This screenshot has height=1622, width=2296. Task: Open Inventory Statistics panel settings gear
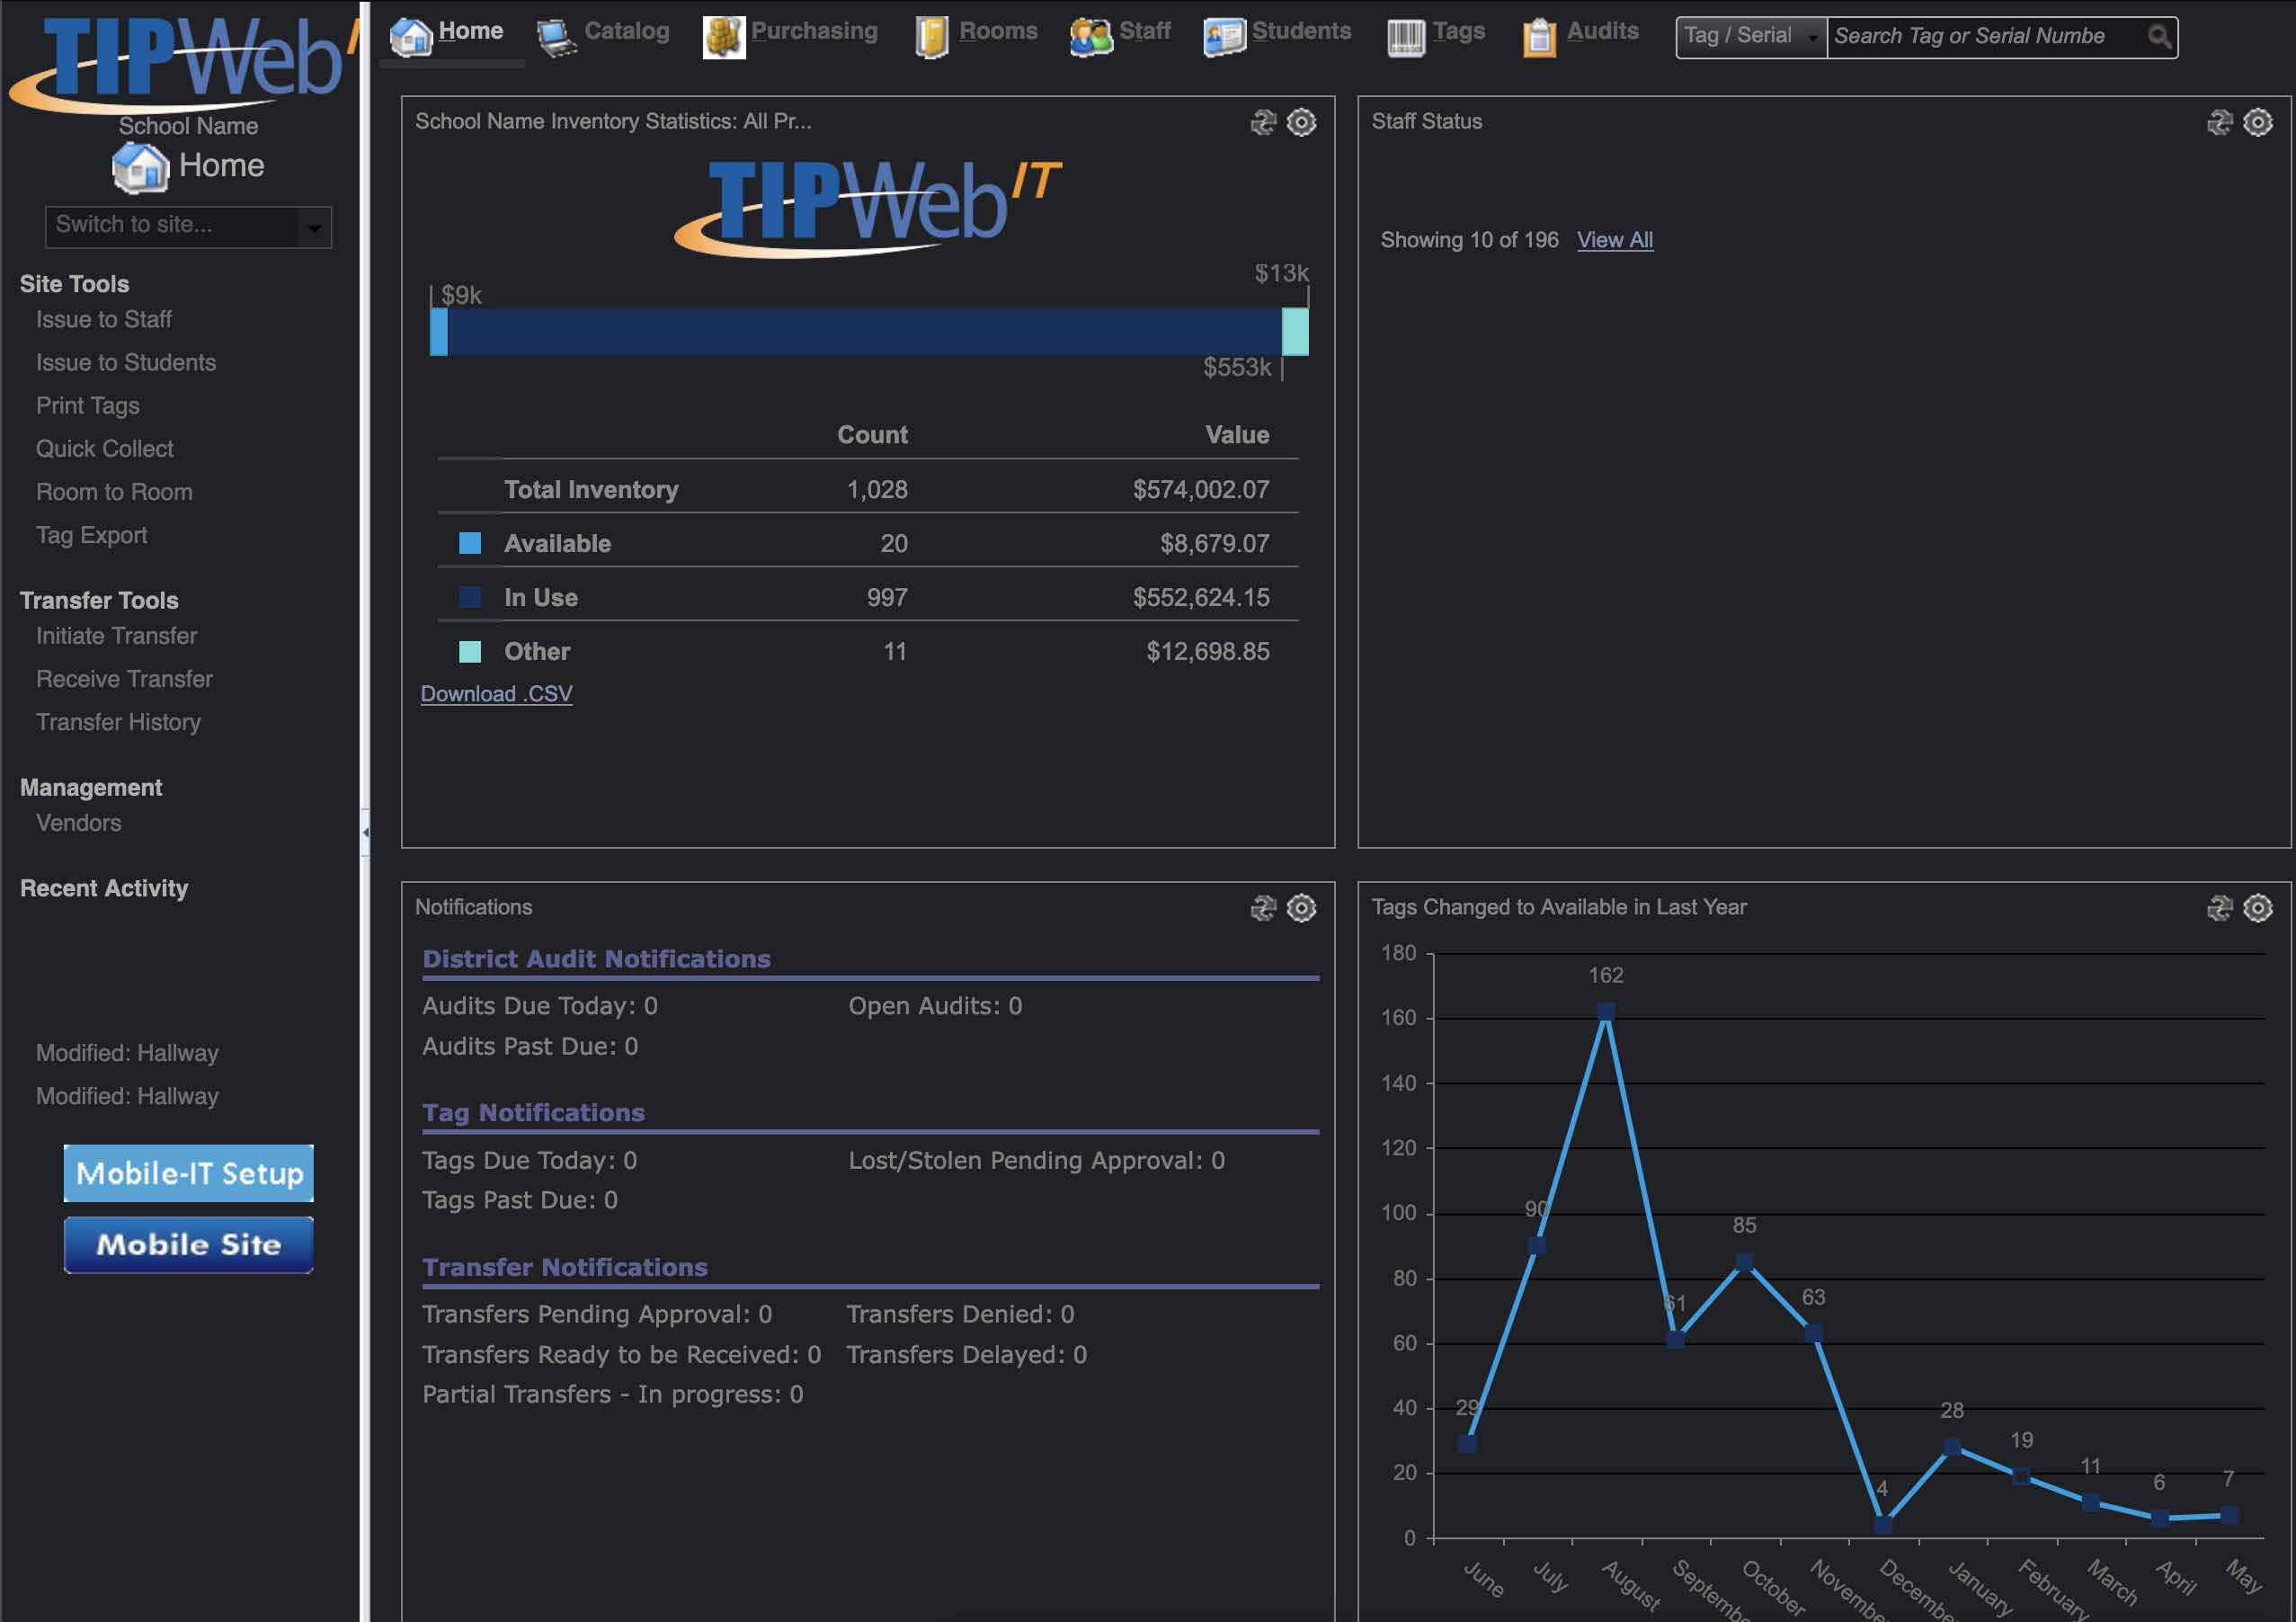point(1301,122)
